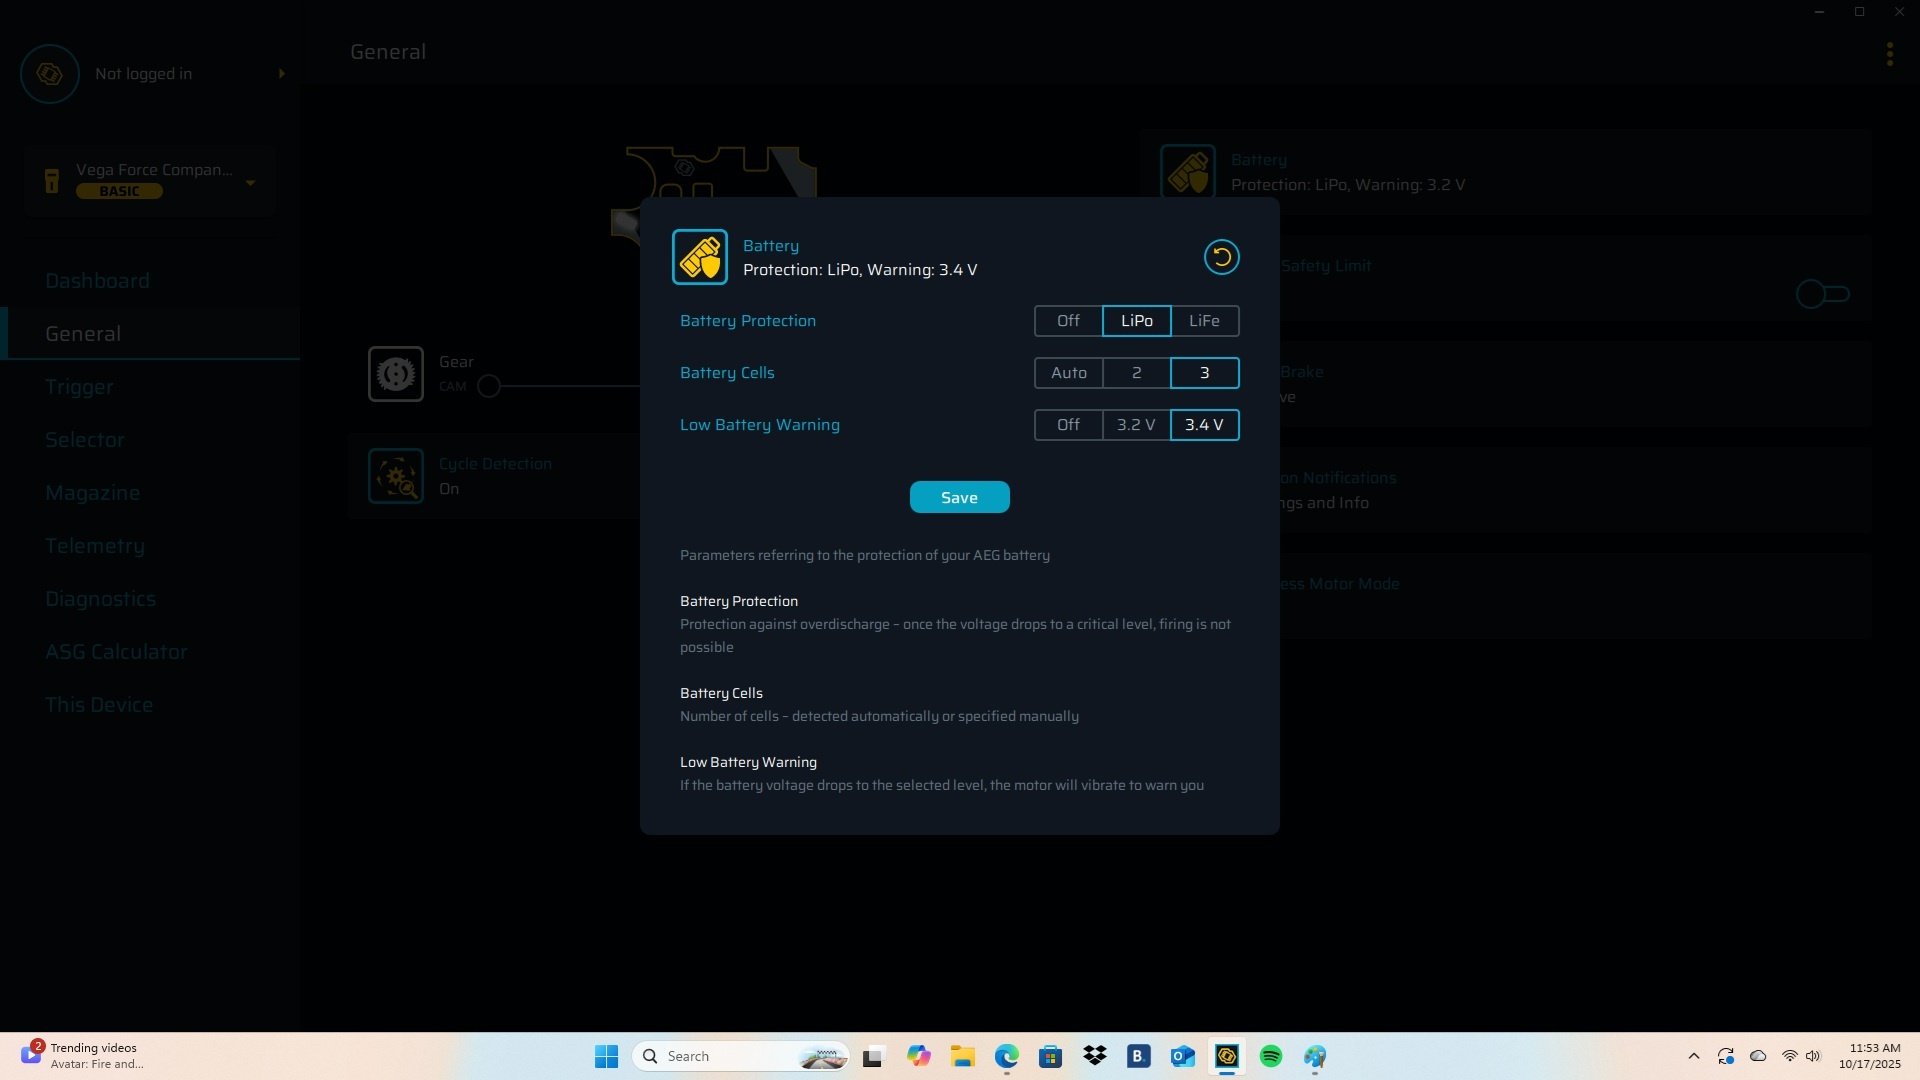Show hidden system tray icons
Screen dimensions: 1920x1080
(x=1693, y=1056)
